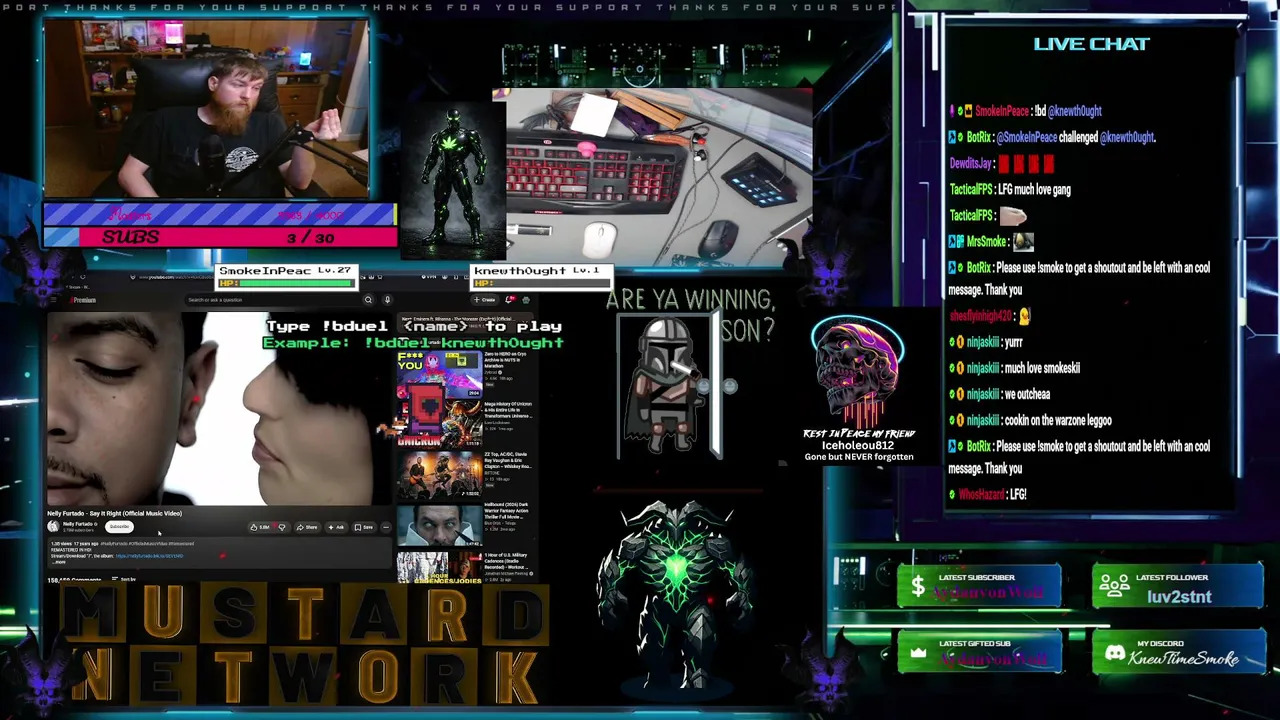Open YouTube notifications bell
Viewport: 1280px width, 720px height.
tap(510, 300)
